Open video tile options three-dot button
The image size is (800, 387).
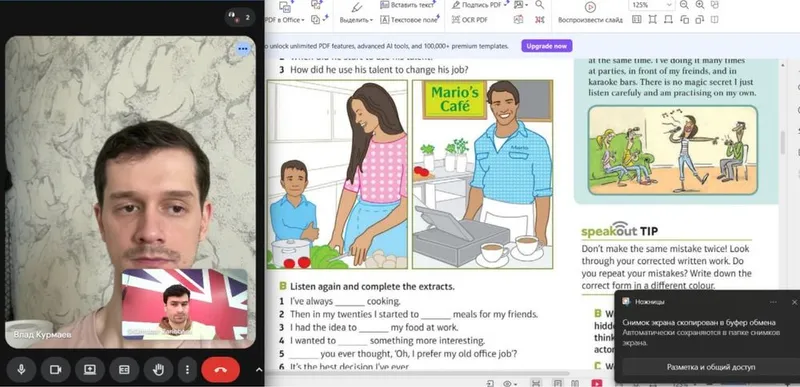pos(243,48)
